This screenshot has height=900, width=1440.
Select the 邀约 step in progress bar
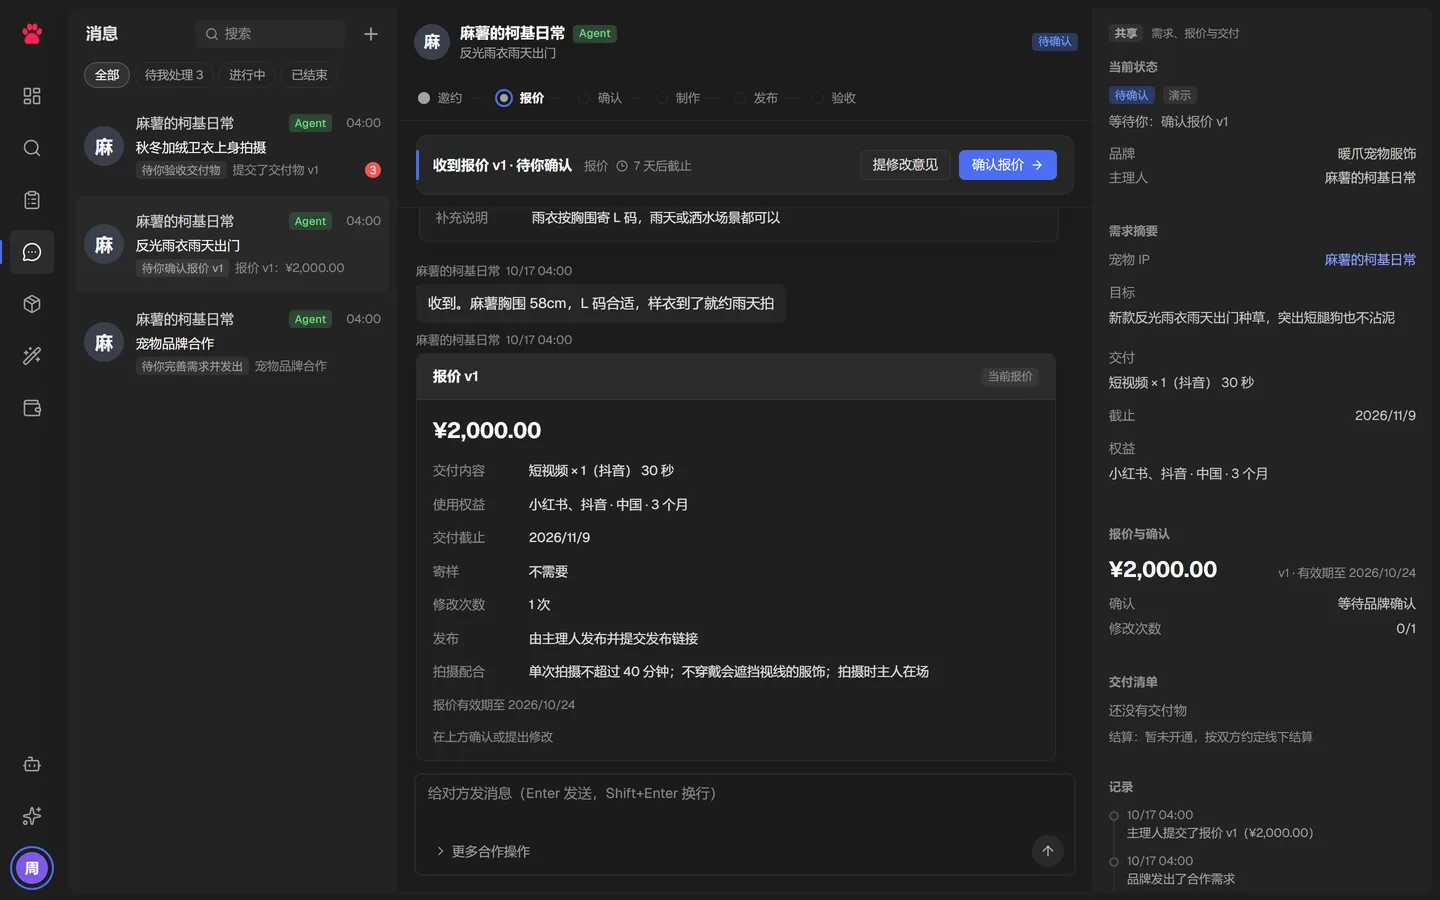tap(440, 98)
